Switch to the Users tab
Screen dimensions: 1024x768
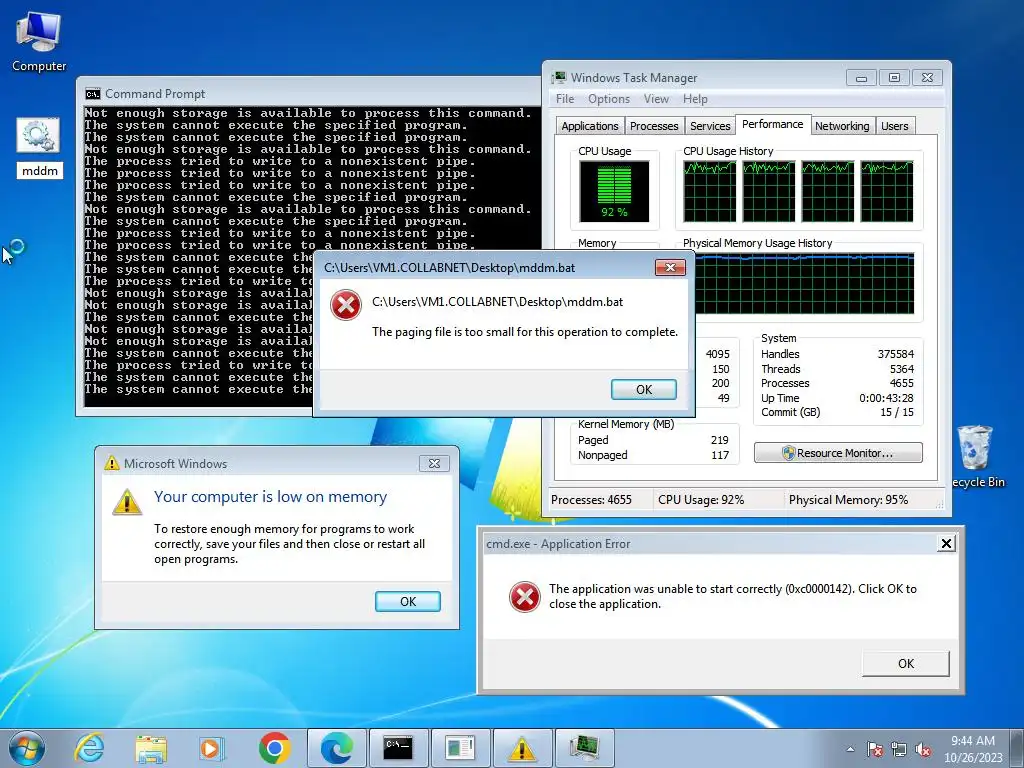point(894,126)
